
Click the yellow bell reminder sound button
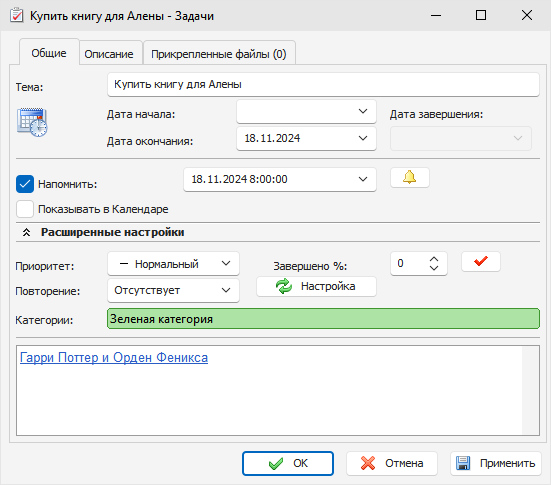pyautogui.click(x=409, y=177)
